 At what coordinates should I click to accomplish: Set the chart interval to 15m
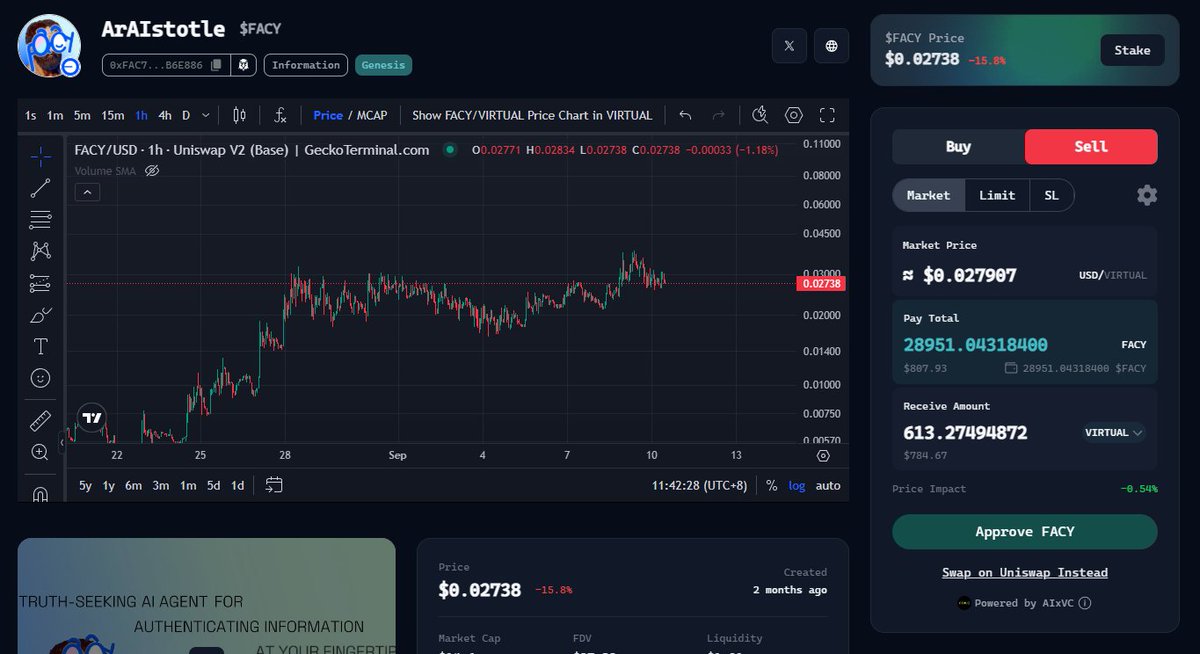pos(113,115)
